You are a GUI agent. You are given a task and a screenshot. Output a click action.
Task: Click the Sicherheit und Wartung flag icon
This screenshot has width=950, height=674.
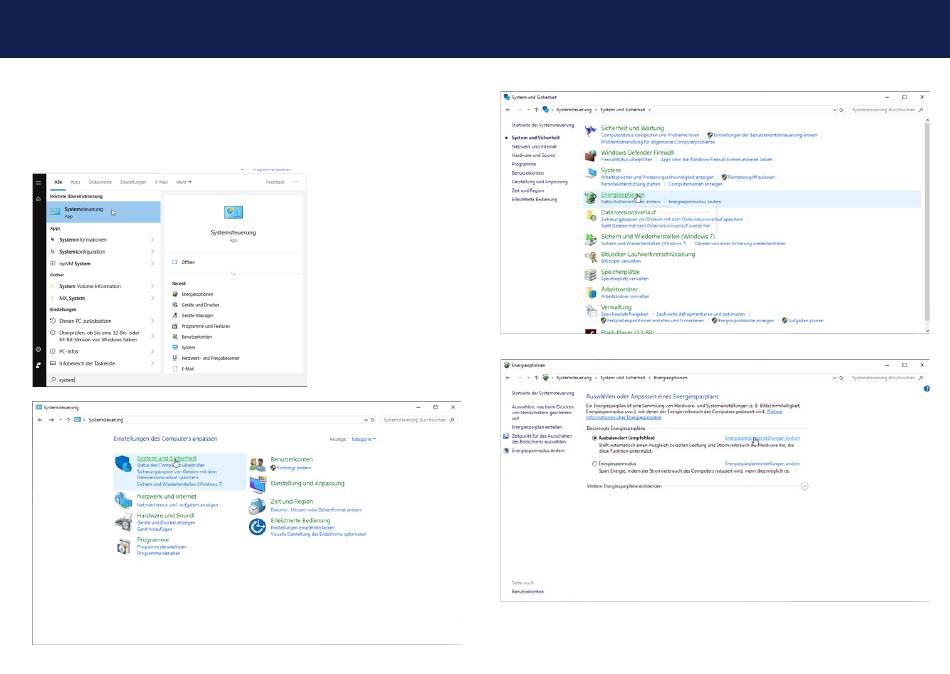point(590,131)
